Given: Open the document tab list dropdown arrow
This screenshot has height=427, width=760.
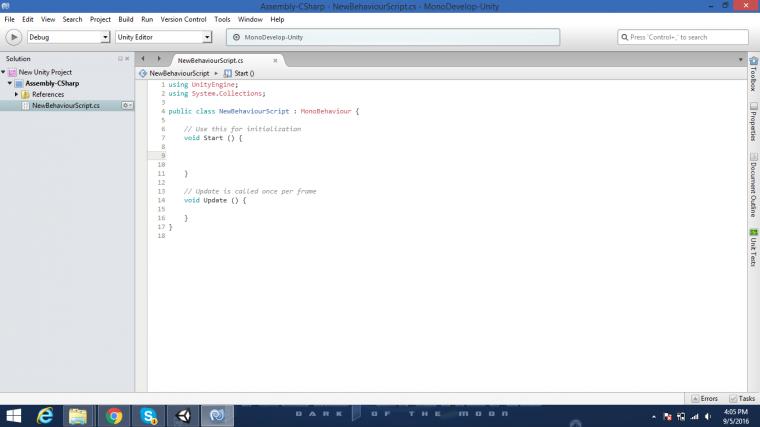Looking at the screenshot, I should tap(741, 60).
